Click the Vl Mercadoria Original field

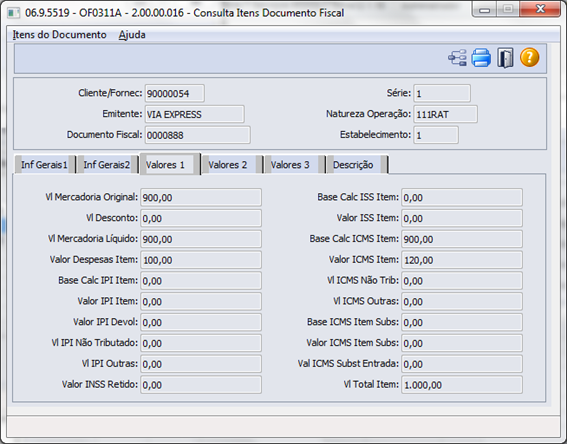pos(201,197)
